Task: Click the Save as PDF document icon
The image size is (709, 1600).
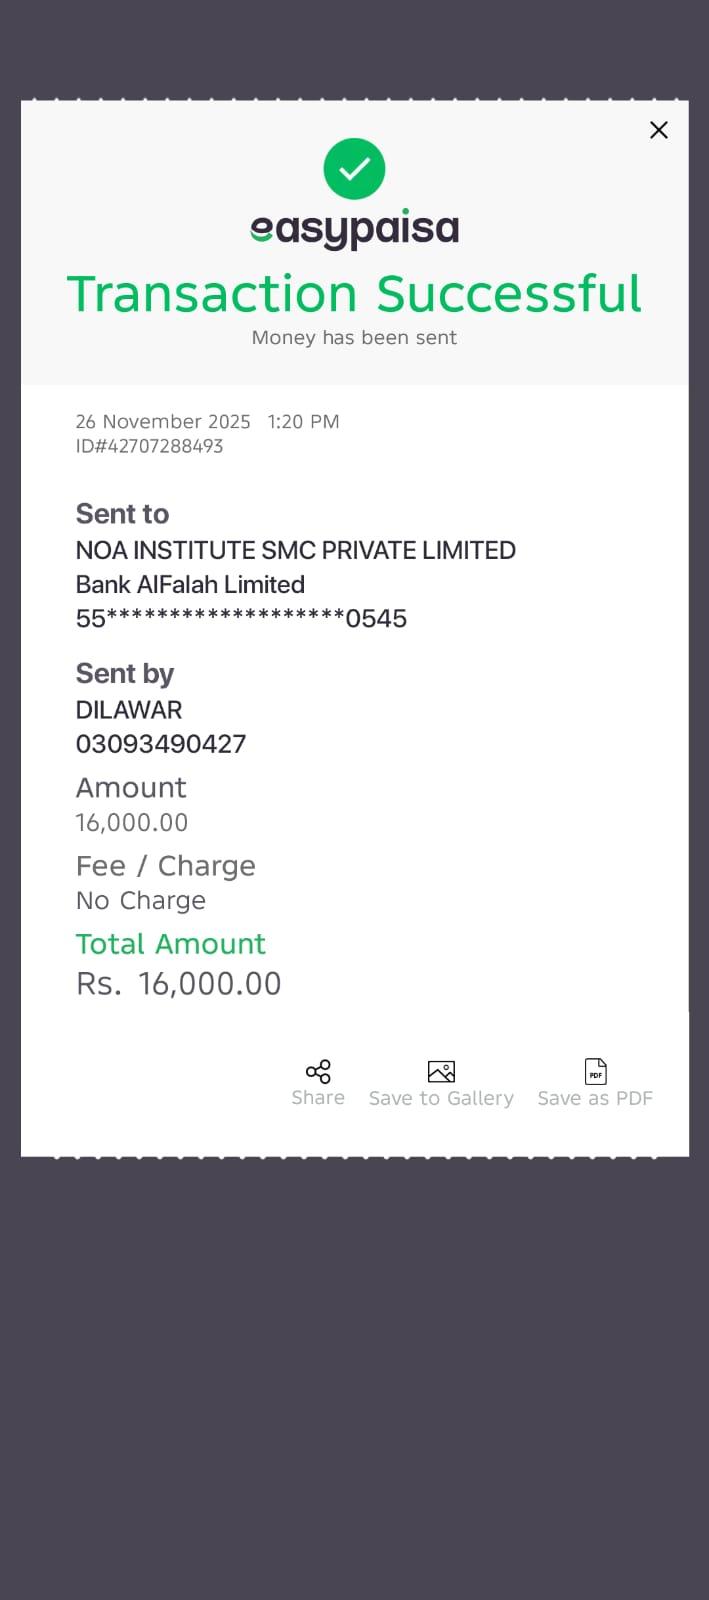Action: coord(595,1072)
